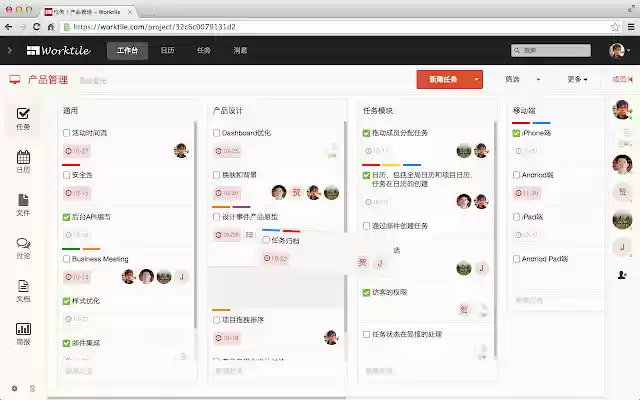Image resolution: width=640 pixels, height=400 pixels.
Task: Check the 安全性 task checkbox
Action: 67,175
